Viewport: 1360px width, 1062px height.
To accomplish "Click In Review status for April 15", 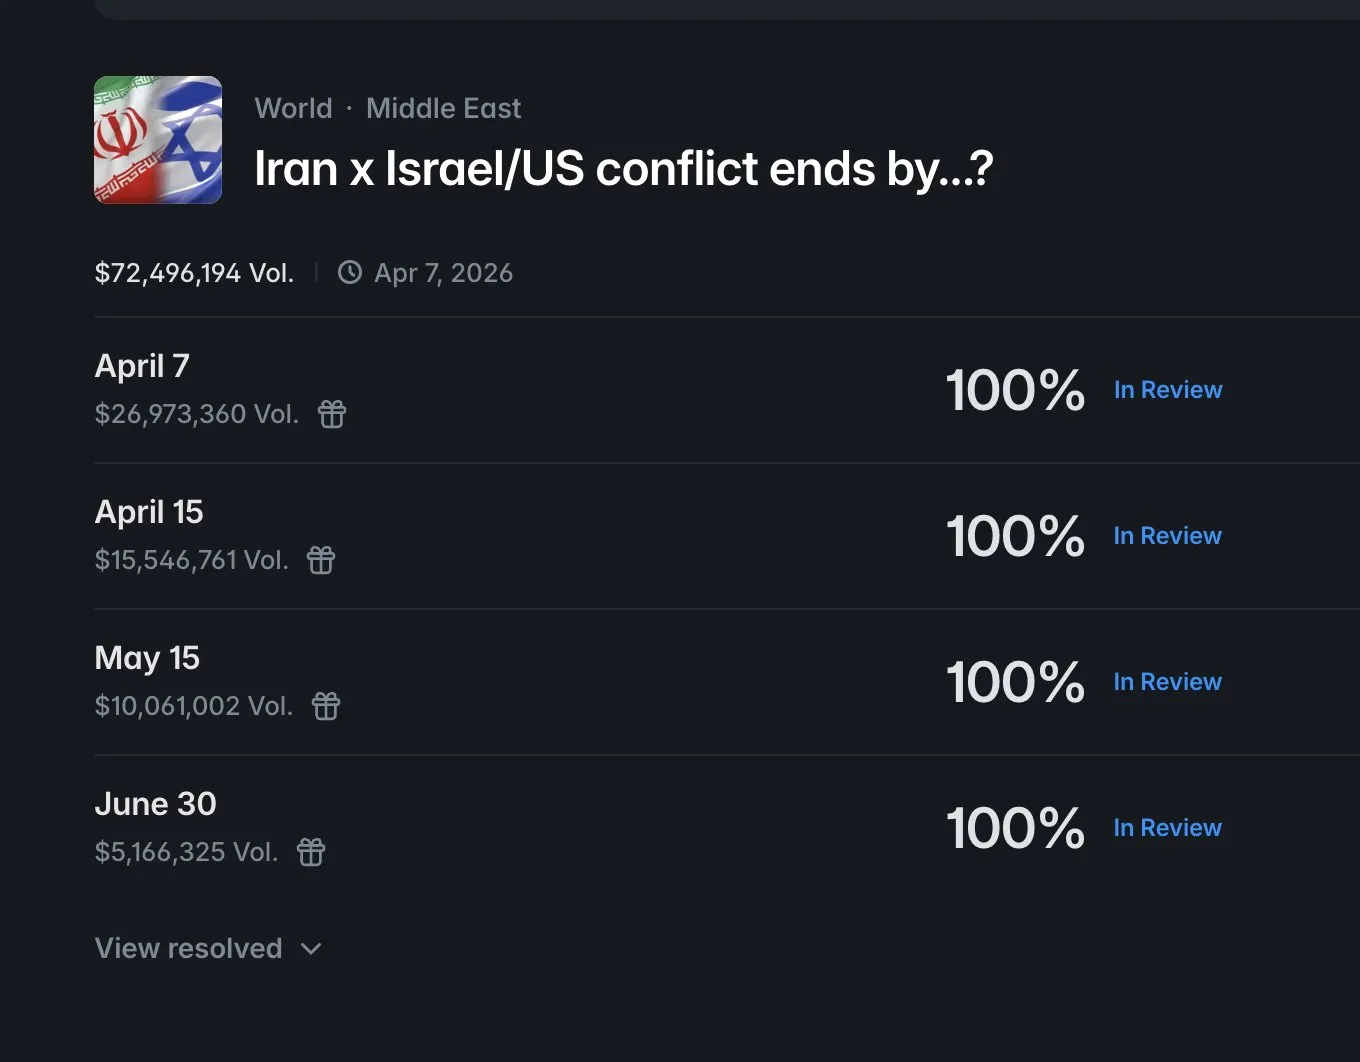I will pyautogui.click(x=1167, y=536).
